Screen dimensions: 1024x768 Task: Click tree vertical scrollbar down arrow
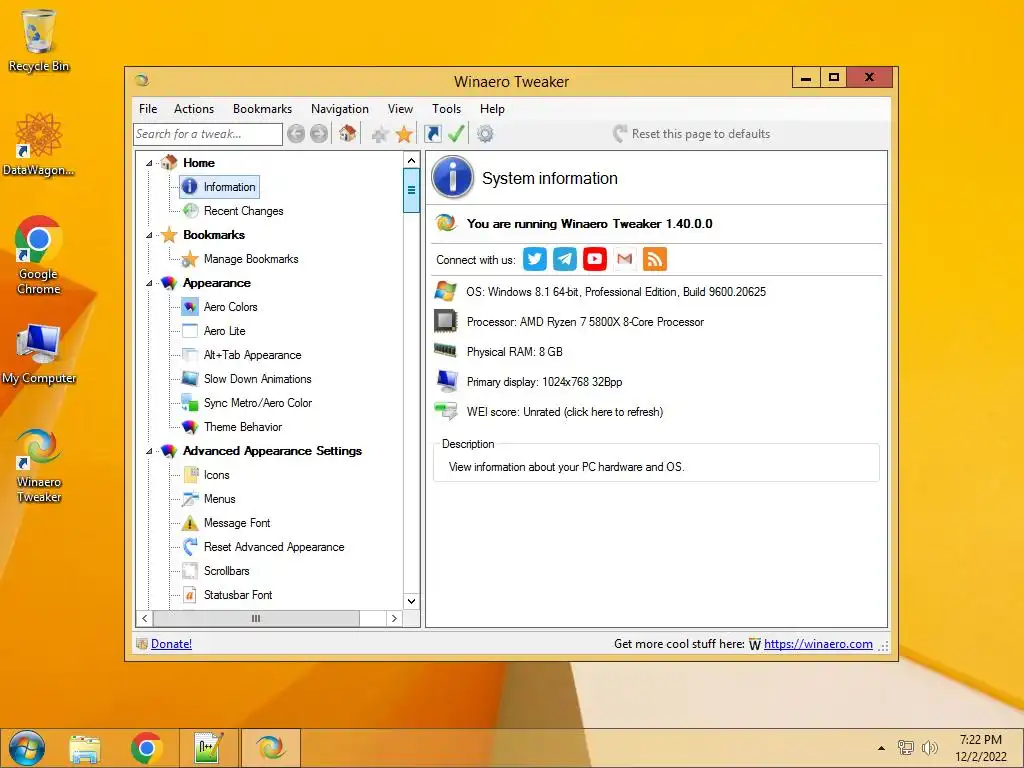click(411, 601)
